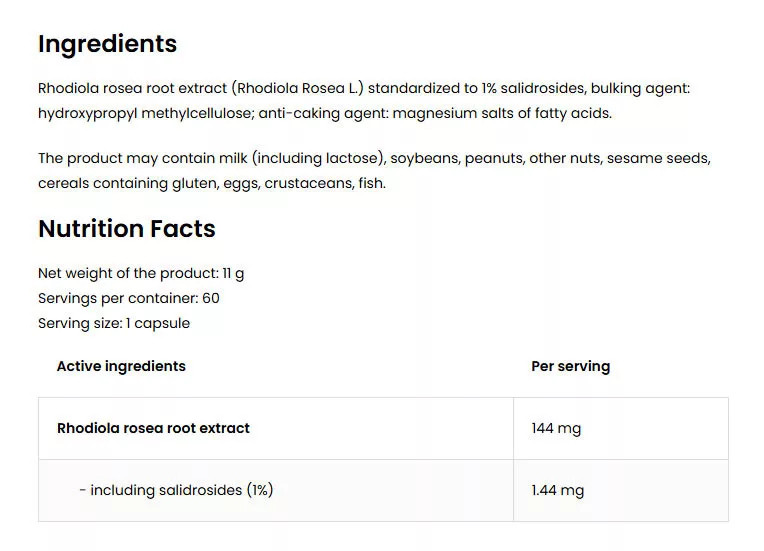Select the "Per serving" column header

tap(570, 366)
